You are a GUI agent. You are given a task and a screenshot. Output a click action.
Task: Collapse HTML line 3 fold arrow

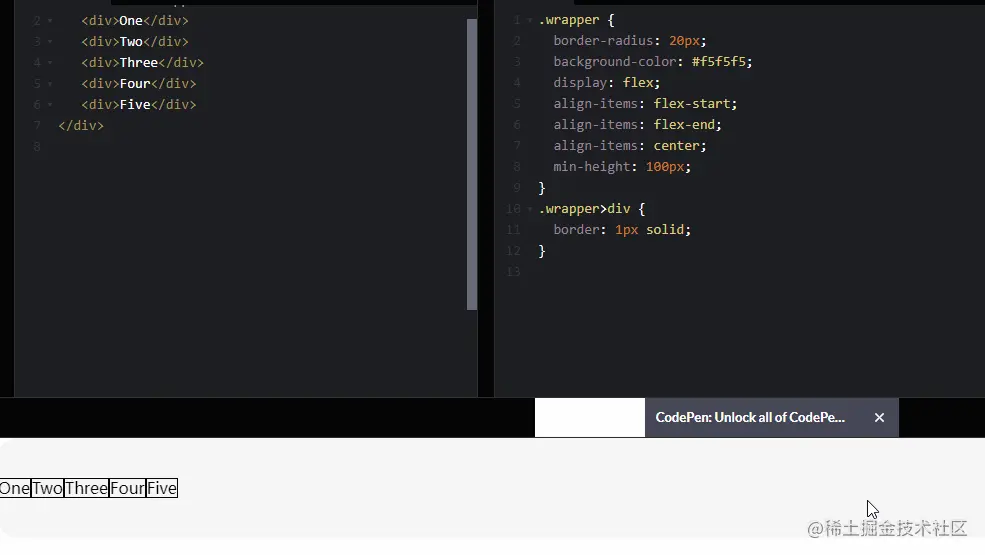point(50,41)
